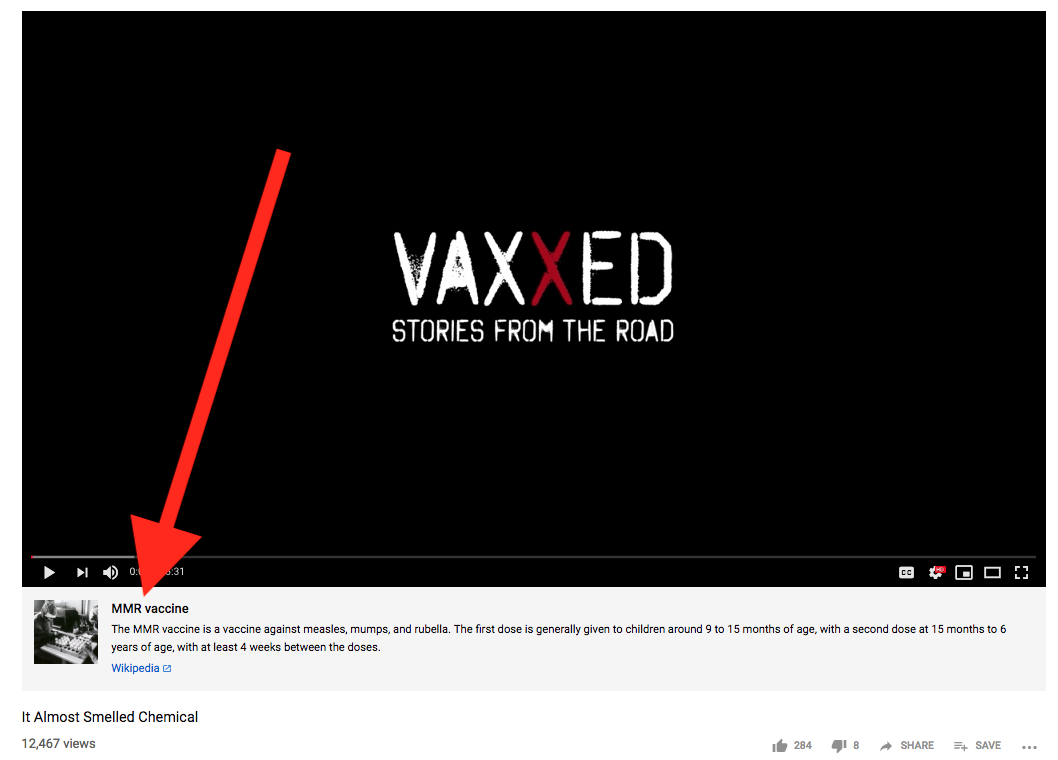Play the Vaxxed video
Image resolution: width=1058 pixels, height=760 pixels.
pyautogui.click(x=49, y=572)
